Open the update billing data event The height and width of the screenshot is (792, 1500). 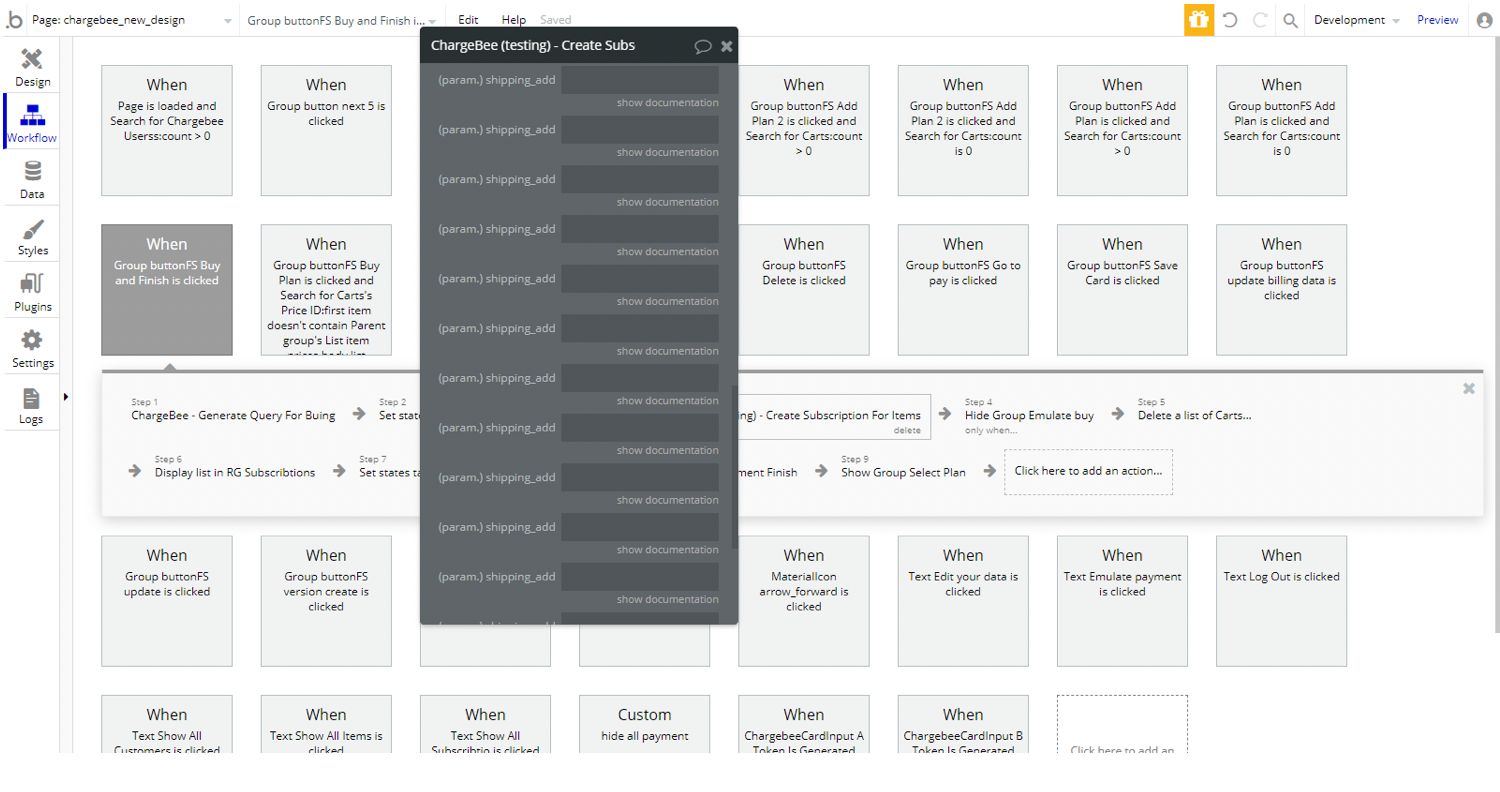click(1281, 289)
